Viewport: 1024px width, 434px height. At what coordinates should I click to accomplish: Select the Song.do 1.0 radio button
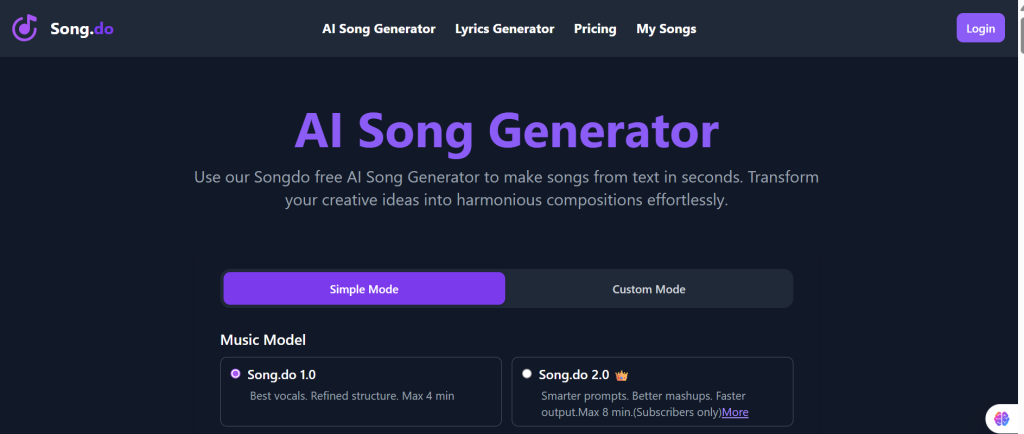pyautogui.click(x=236, y=374)
